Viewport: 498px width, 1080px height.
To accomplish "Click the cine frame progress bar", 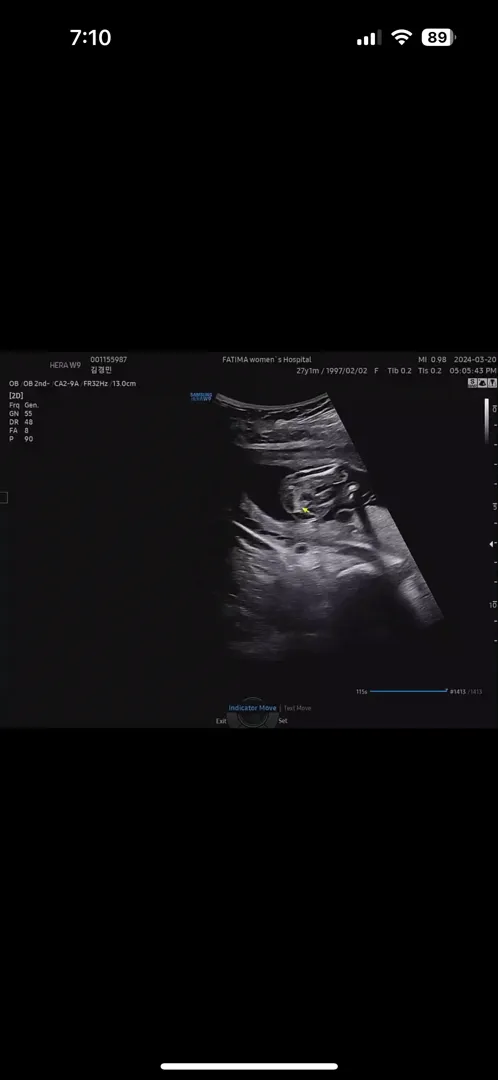I will (408, 691).
